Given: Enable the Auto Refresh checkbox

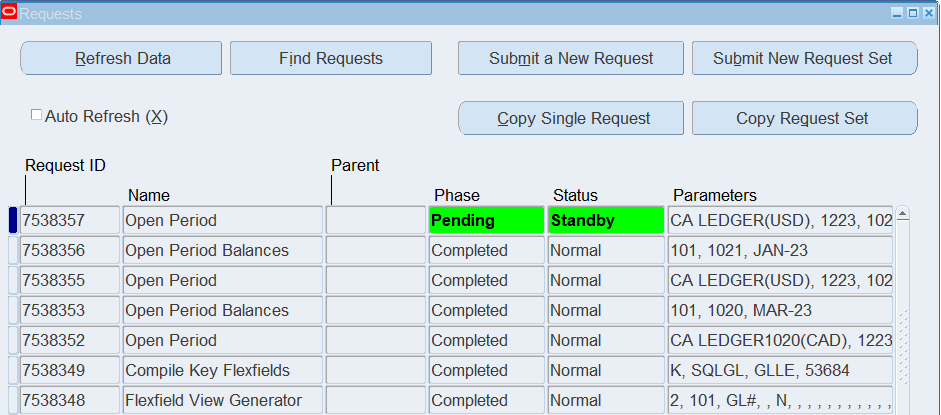Looking at the screenshot, I should 37,115.
